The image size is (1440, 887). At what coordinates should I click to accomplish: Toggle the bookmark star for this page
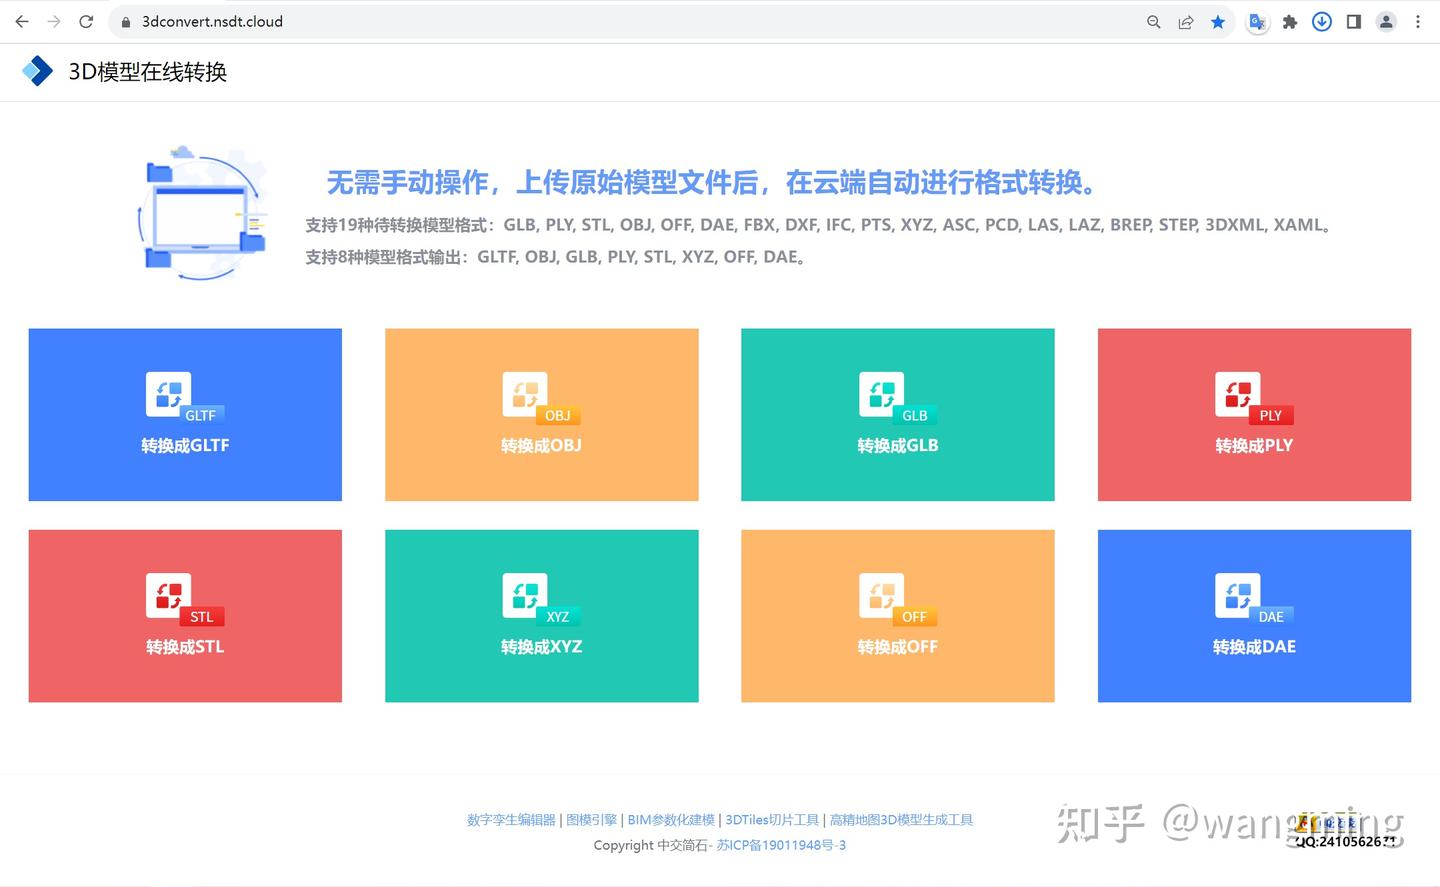tap(1218, 21)
